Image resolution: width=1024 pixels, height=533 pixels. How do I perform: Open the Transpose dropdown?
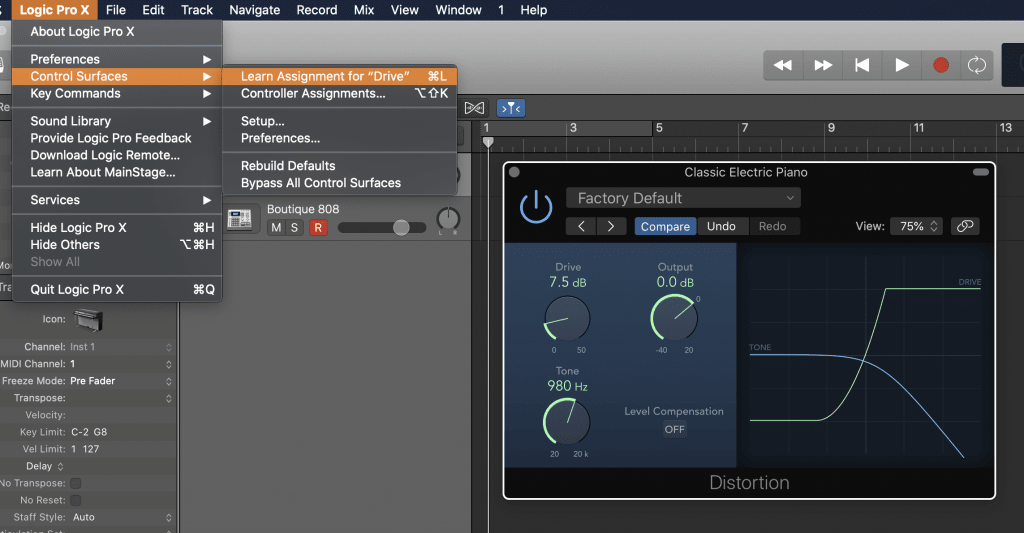click(121, 398)
